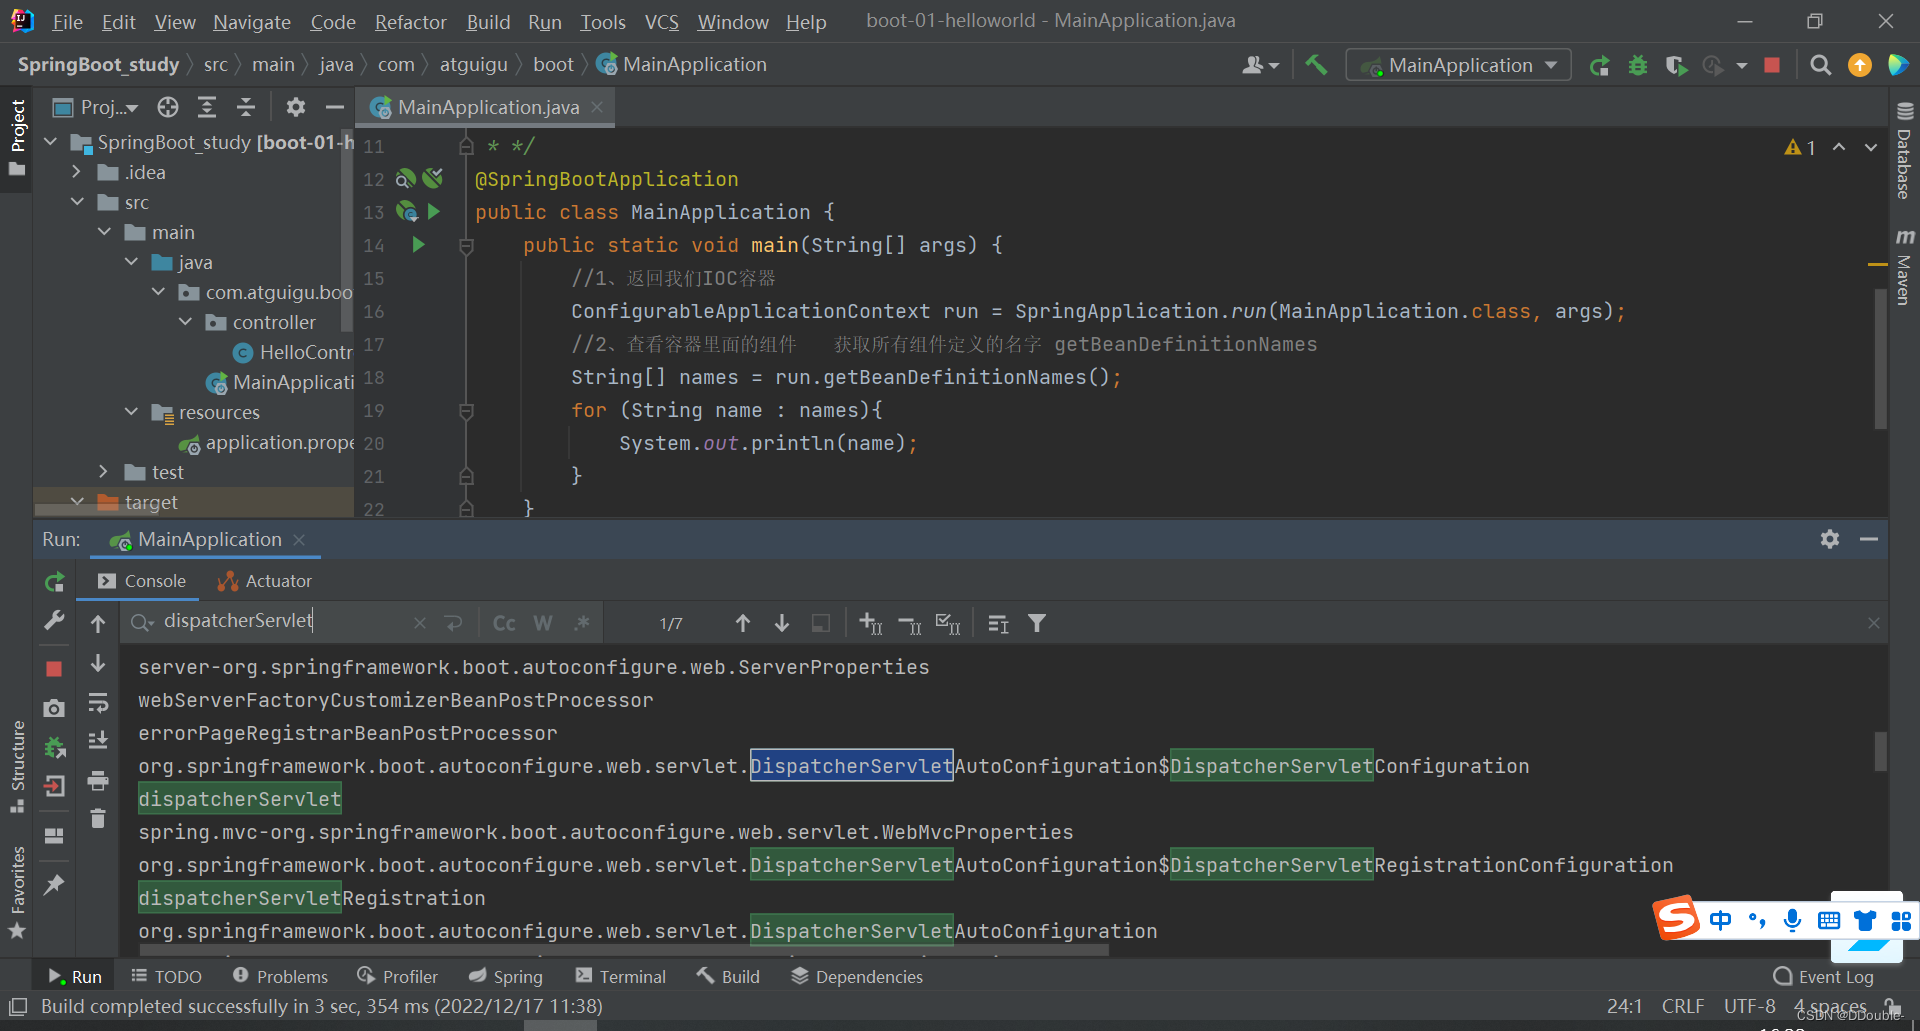Go to next search occurrence arrow

[x=782, y=623]
